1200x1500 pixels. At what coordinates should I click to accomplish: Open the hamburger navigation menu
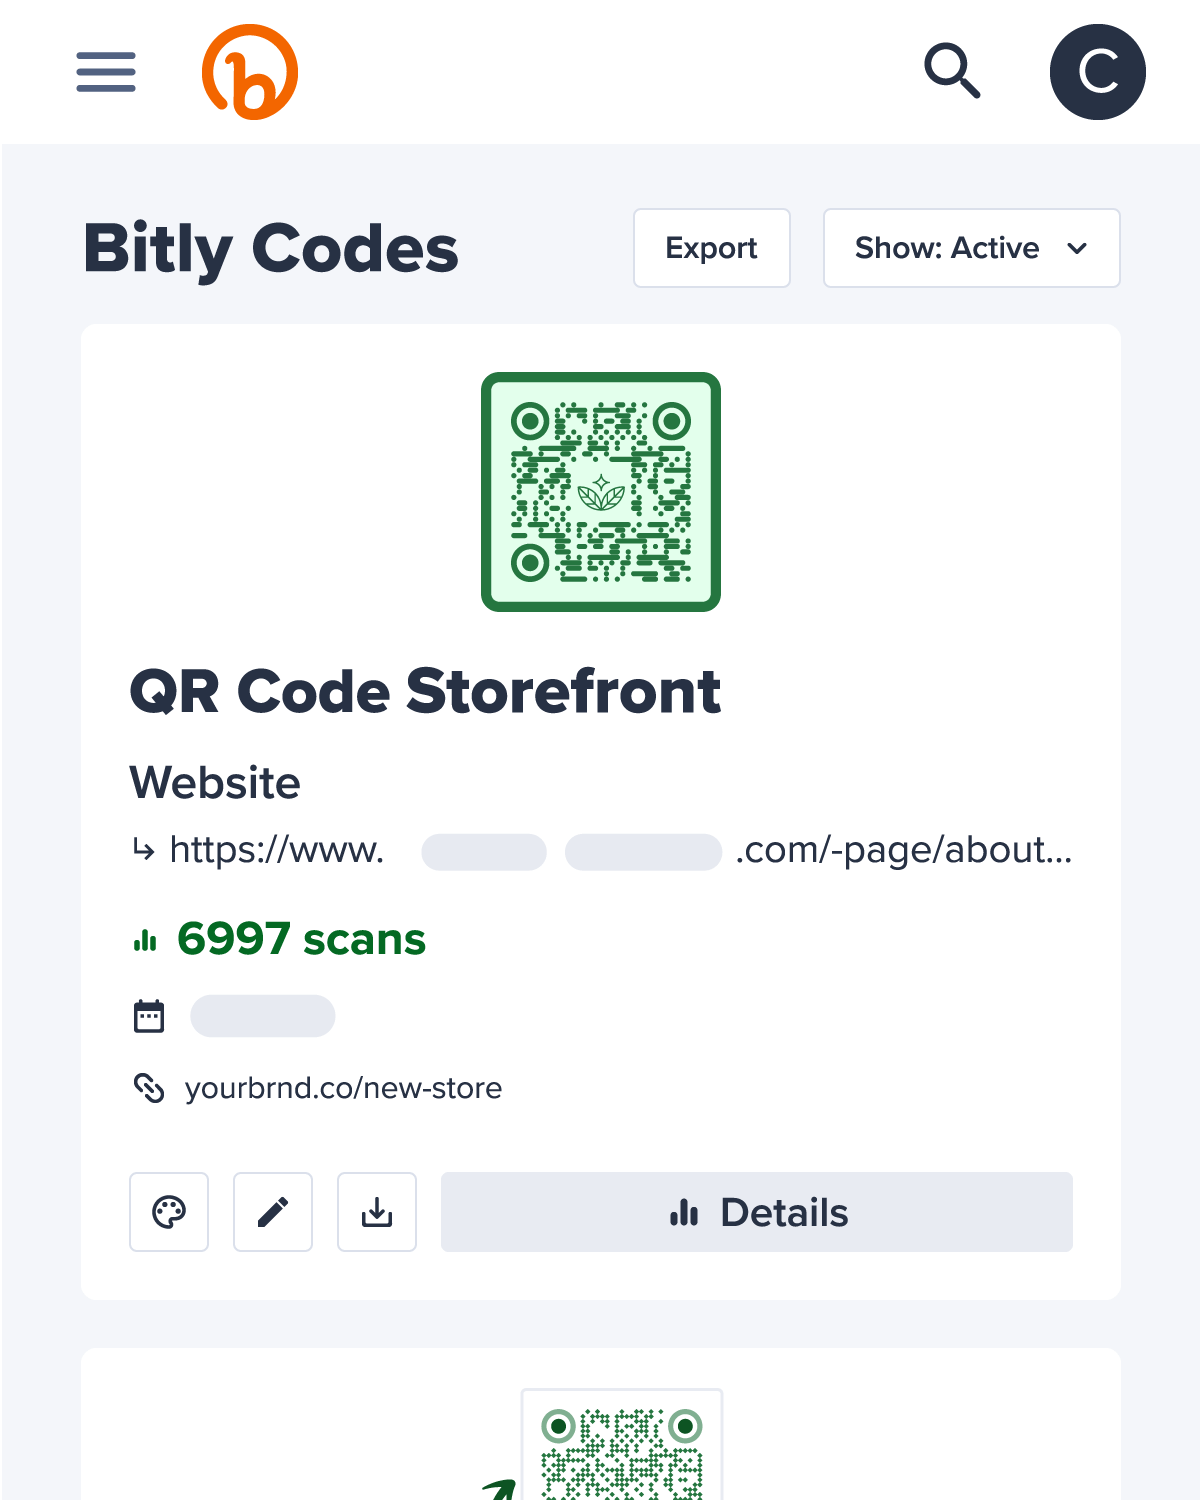(x=105, y=72)
